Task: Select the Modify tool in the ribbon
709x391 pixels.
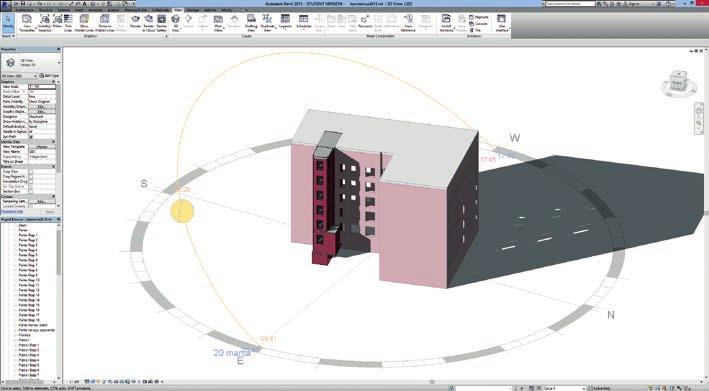Action: 8,23
